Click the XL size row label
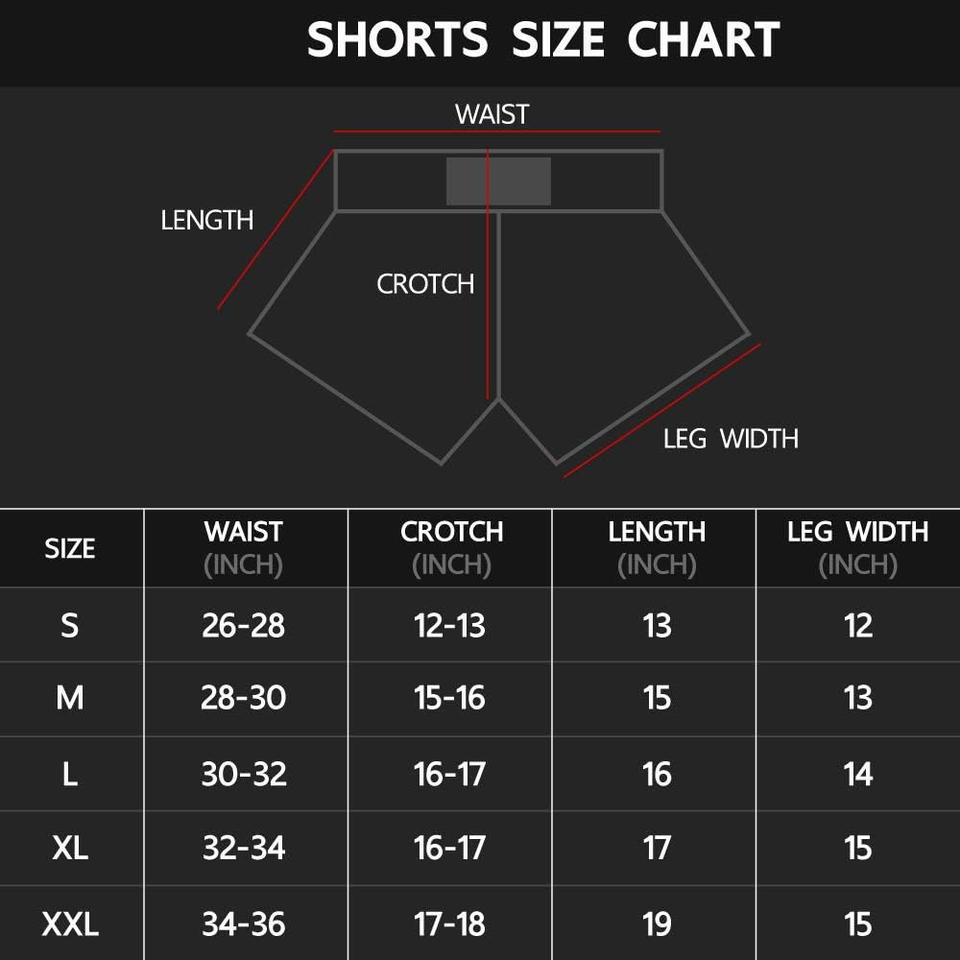The height and width of the screenshot is (960, 960). tap(70, 848)
